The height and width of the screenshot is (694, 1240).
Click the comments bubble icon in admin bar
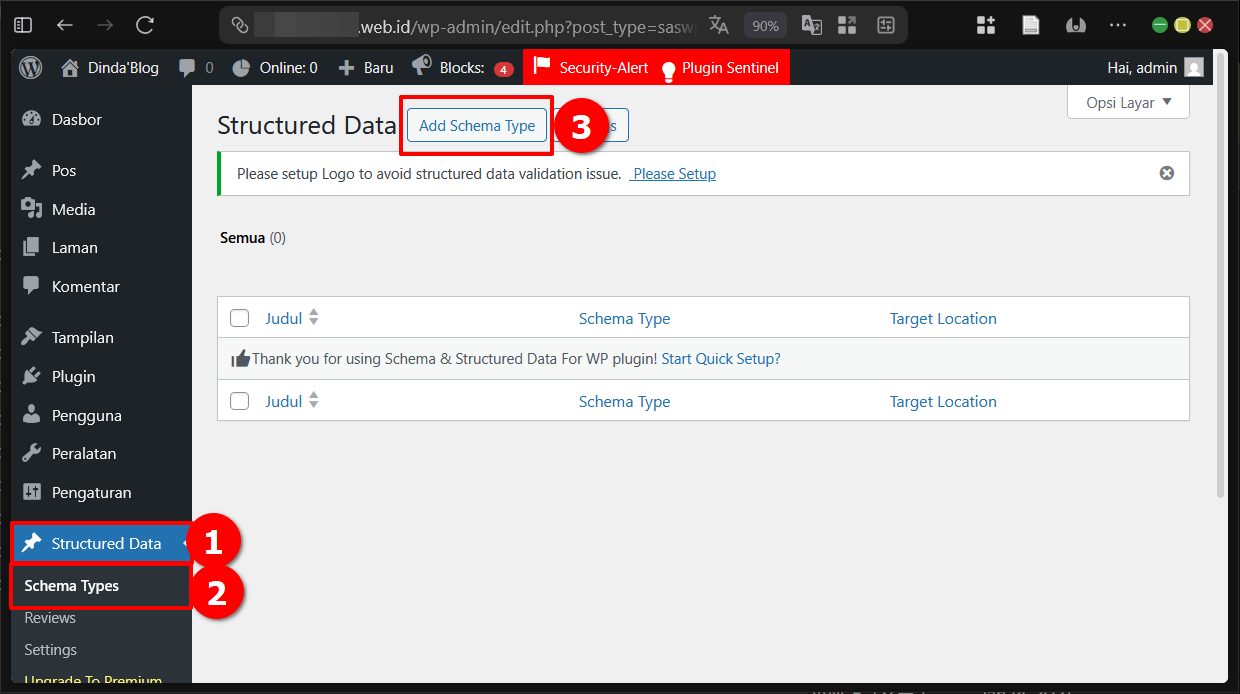tap(184, 67)
